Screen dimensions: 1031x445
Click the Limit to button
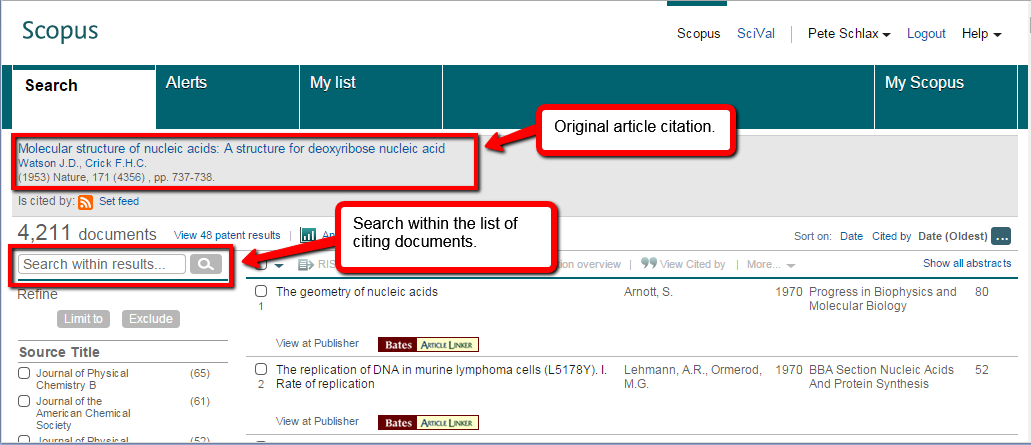pyautogui.click(x=84, y=319)
